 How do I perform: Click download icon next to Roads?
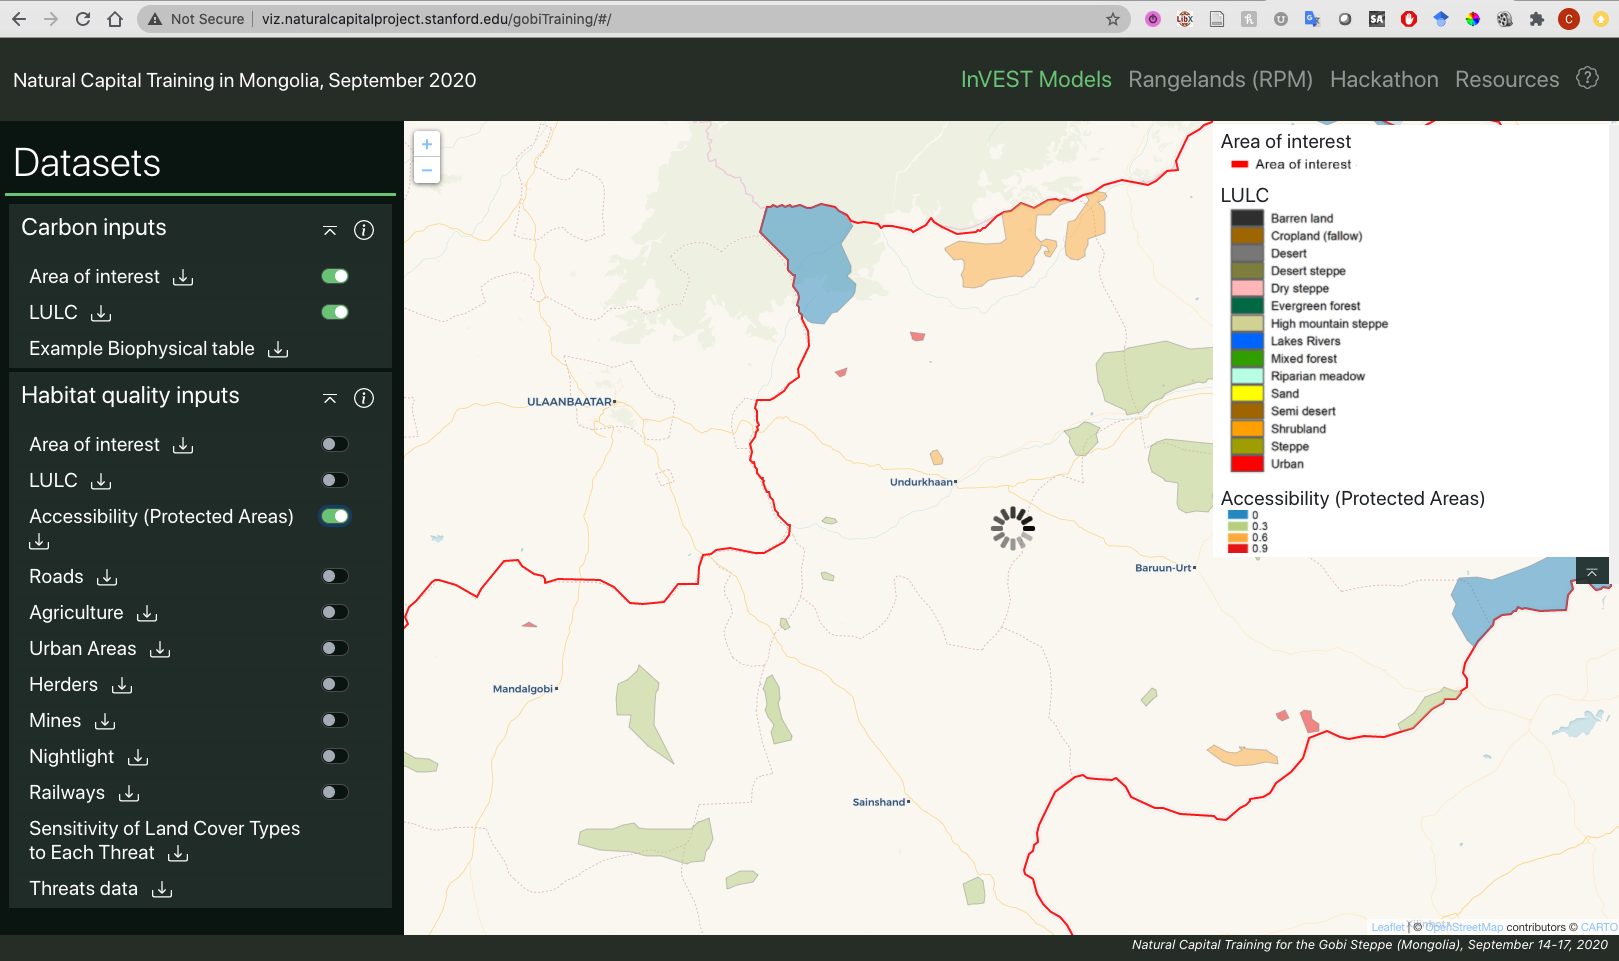click(107, 577)
